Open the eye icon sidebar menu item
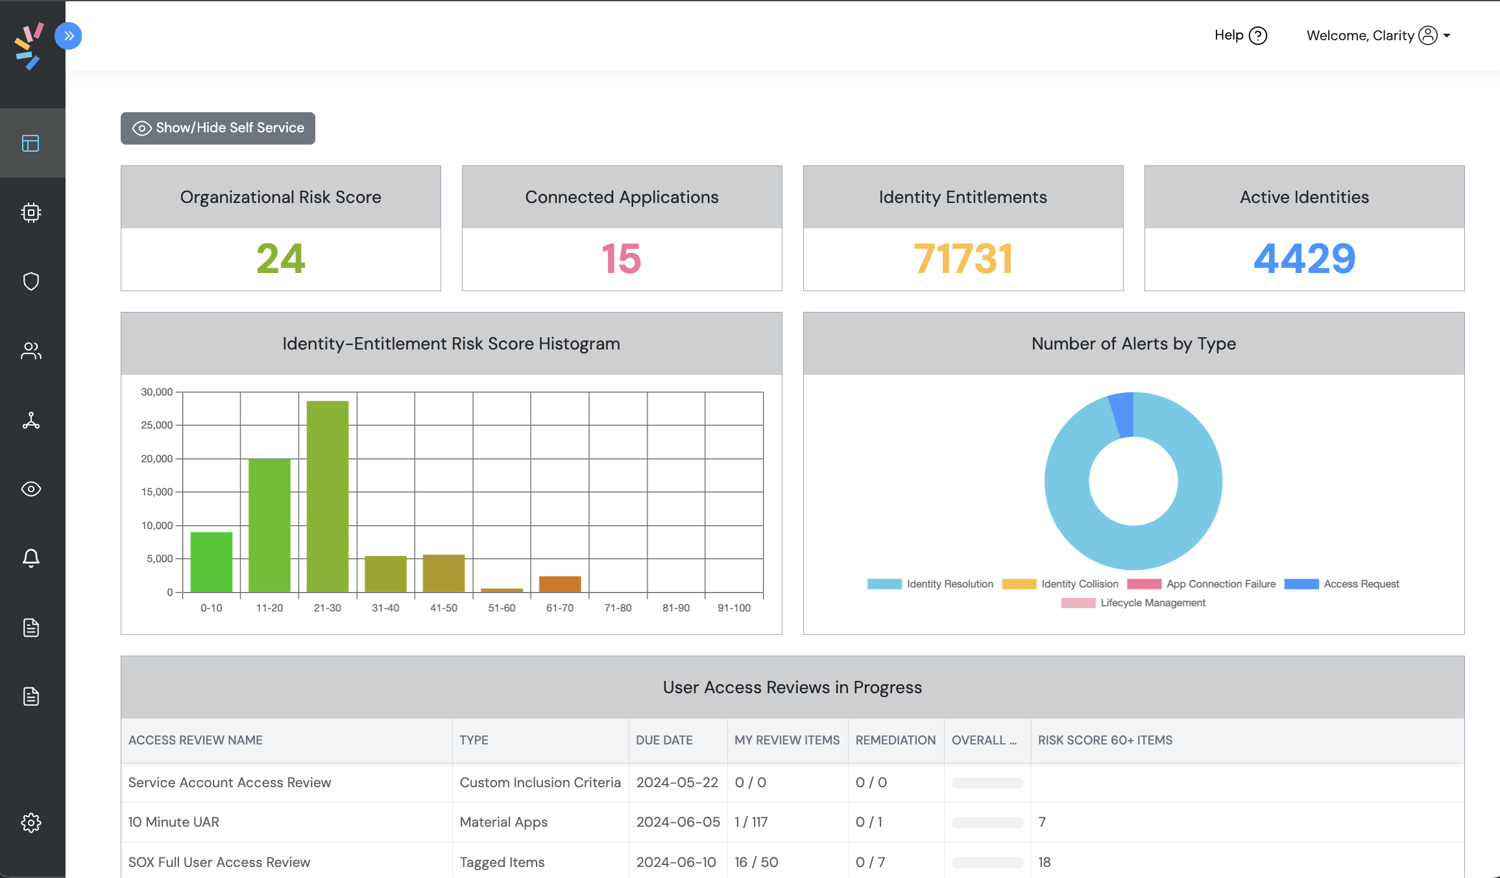 click(x=31, y=489)
